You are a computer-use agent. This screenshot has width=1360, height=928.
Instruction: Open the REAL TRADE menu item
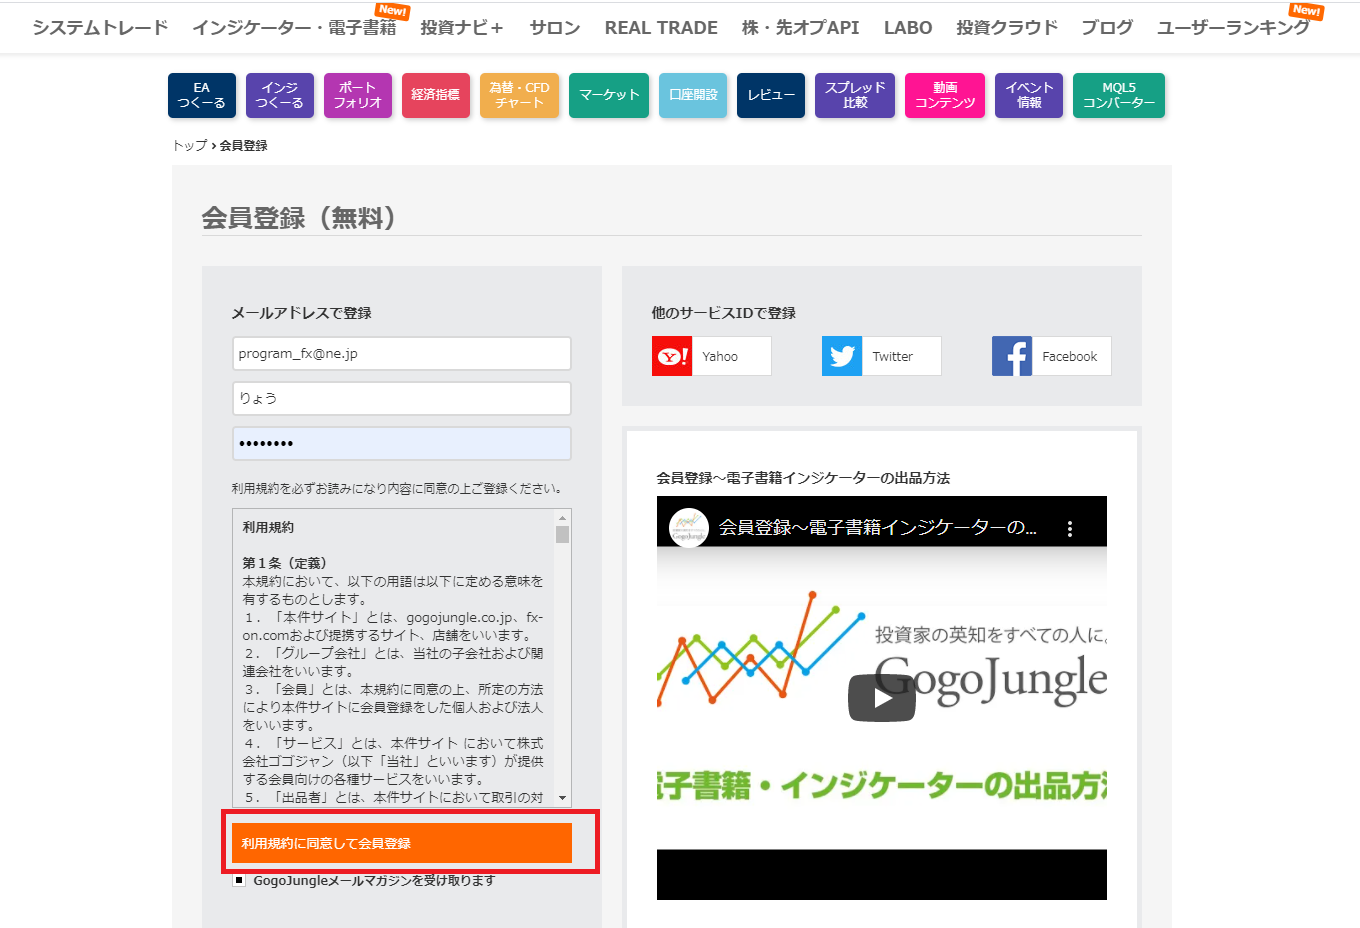click(x=661, y=28)
